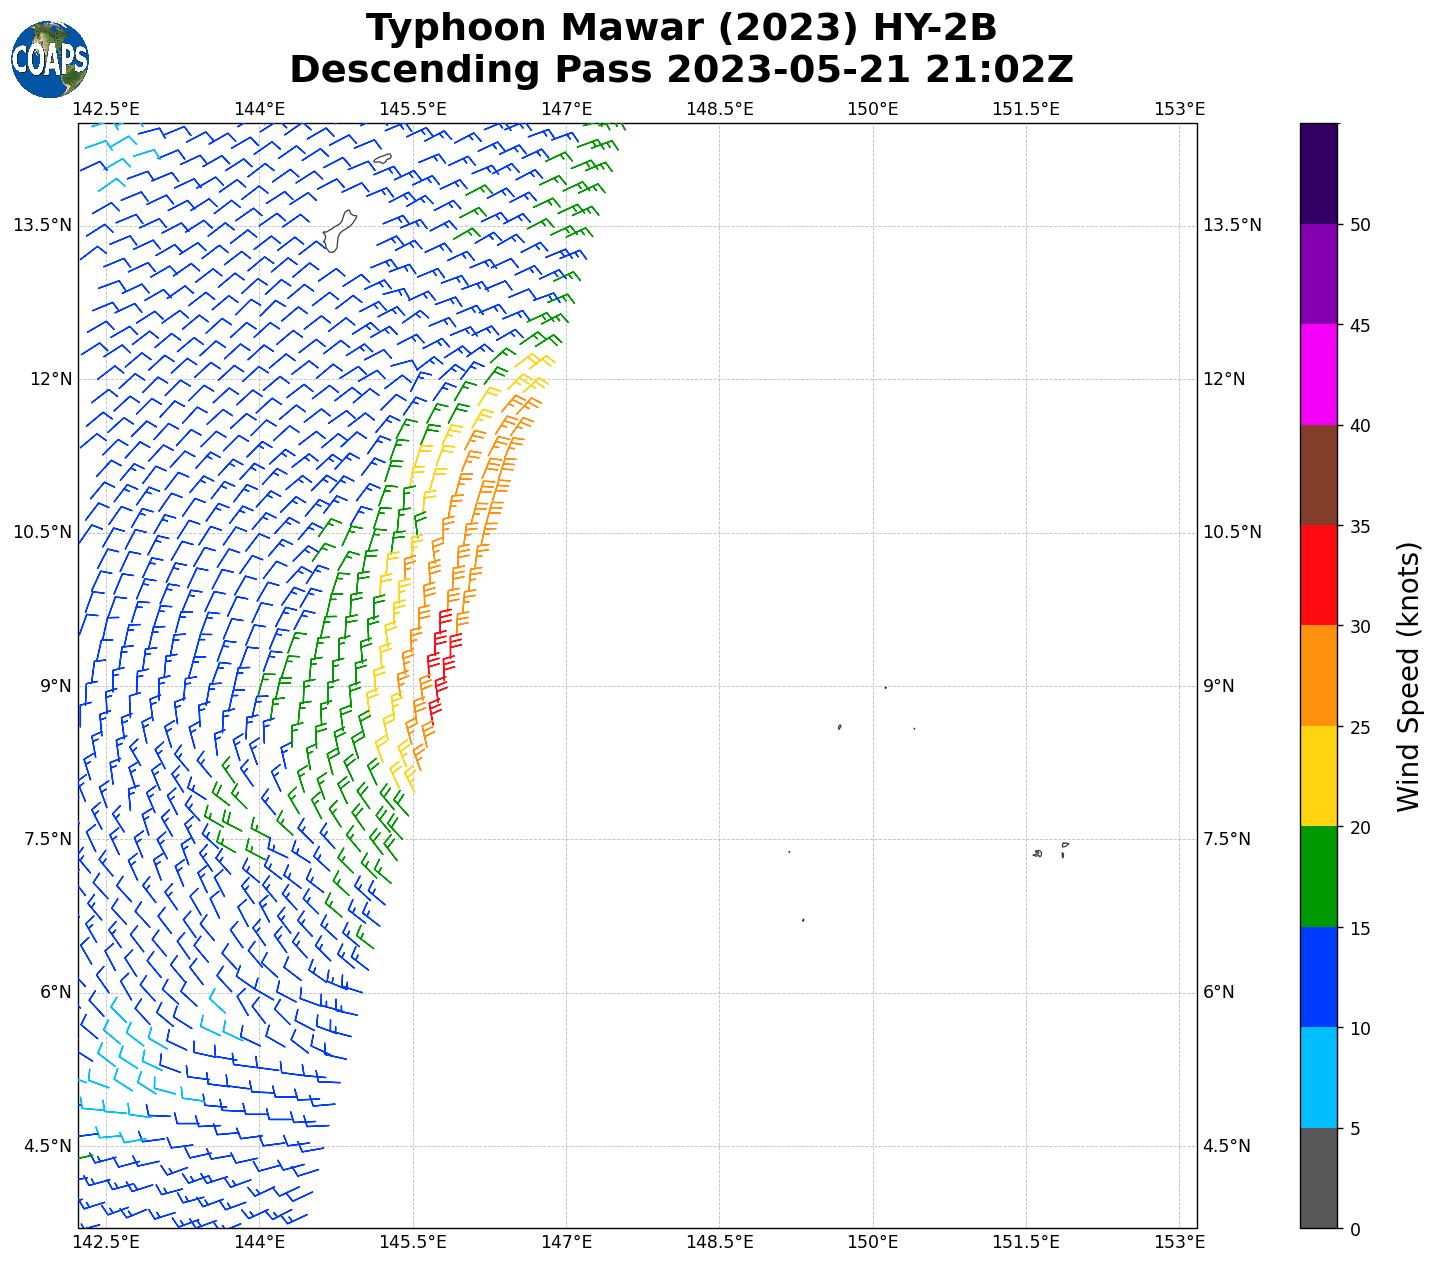1437x1264 pixels.
Task: Choose the brown 35-40 knot colorbar segment
Action: click(x=1318, y=475)
